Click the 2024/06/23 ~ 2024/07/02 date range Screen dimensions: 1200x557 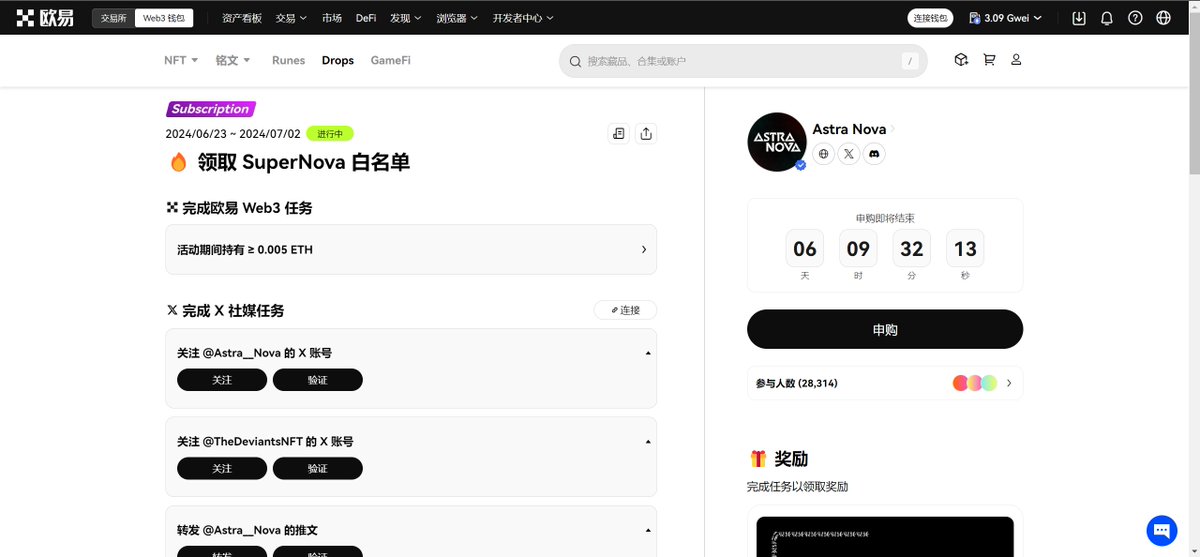point(232,134)
